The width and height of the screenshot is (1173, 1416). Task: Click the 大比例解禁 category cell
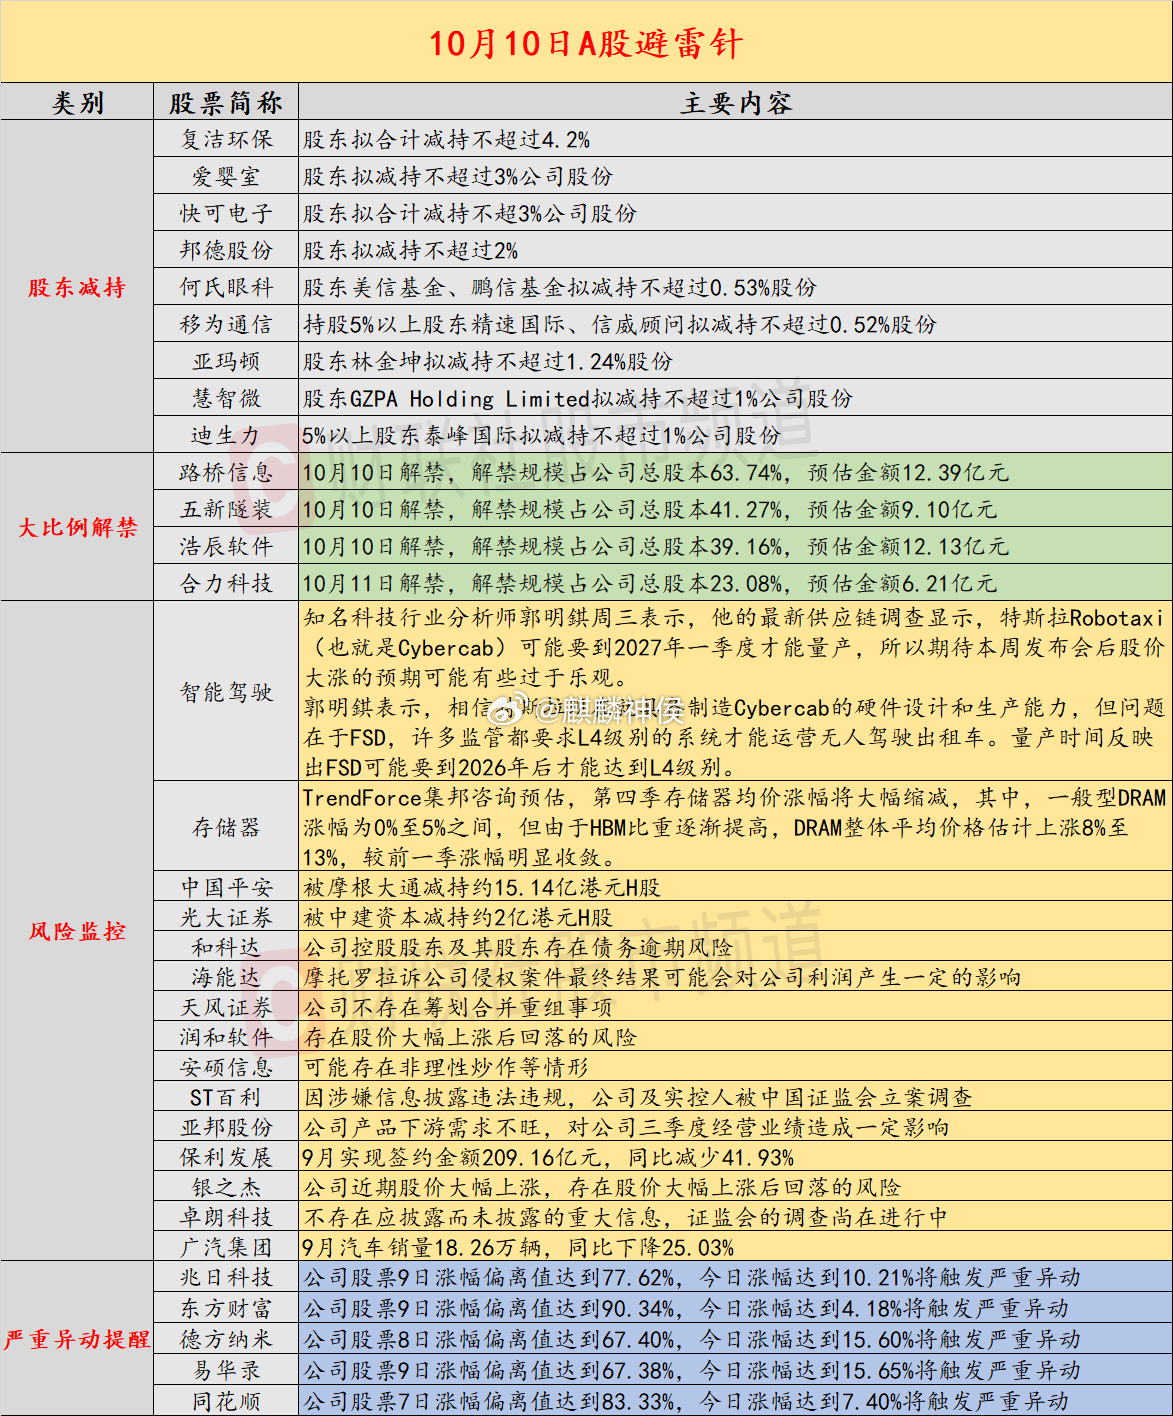[77, 527]
